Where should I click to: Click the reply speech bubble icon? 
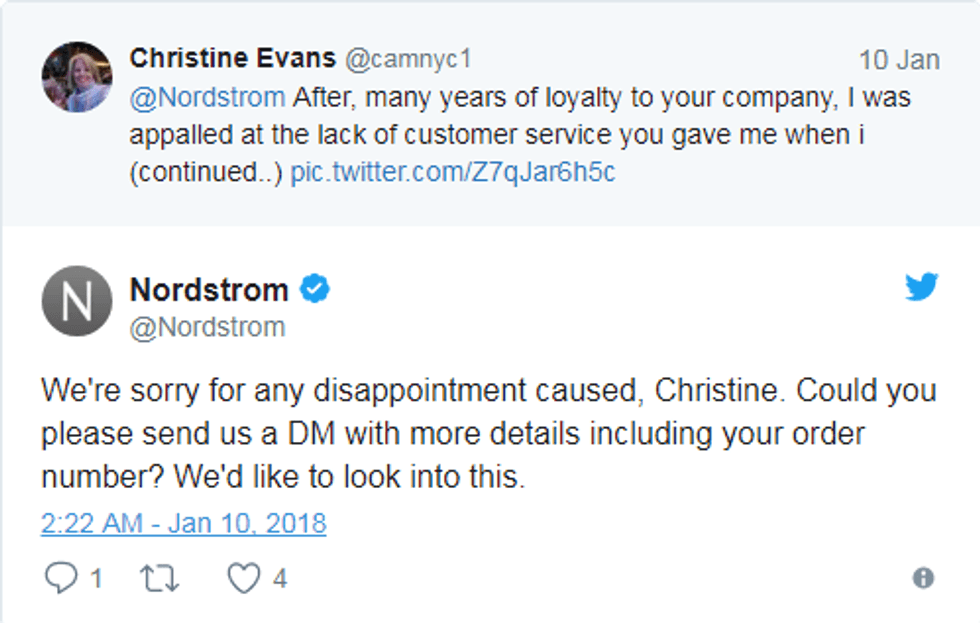(60, 578)
